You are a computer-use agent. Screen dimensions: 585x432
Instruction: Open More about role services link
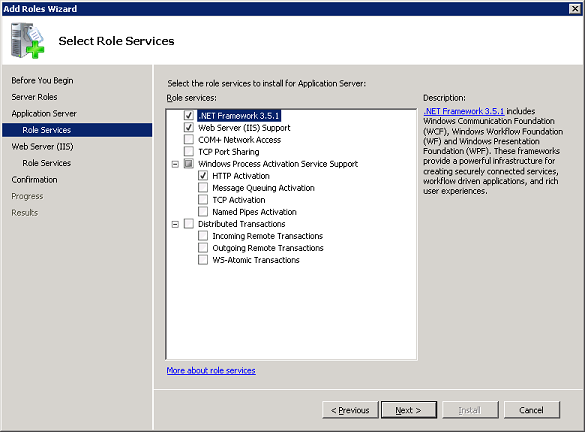211,370
